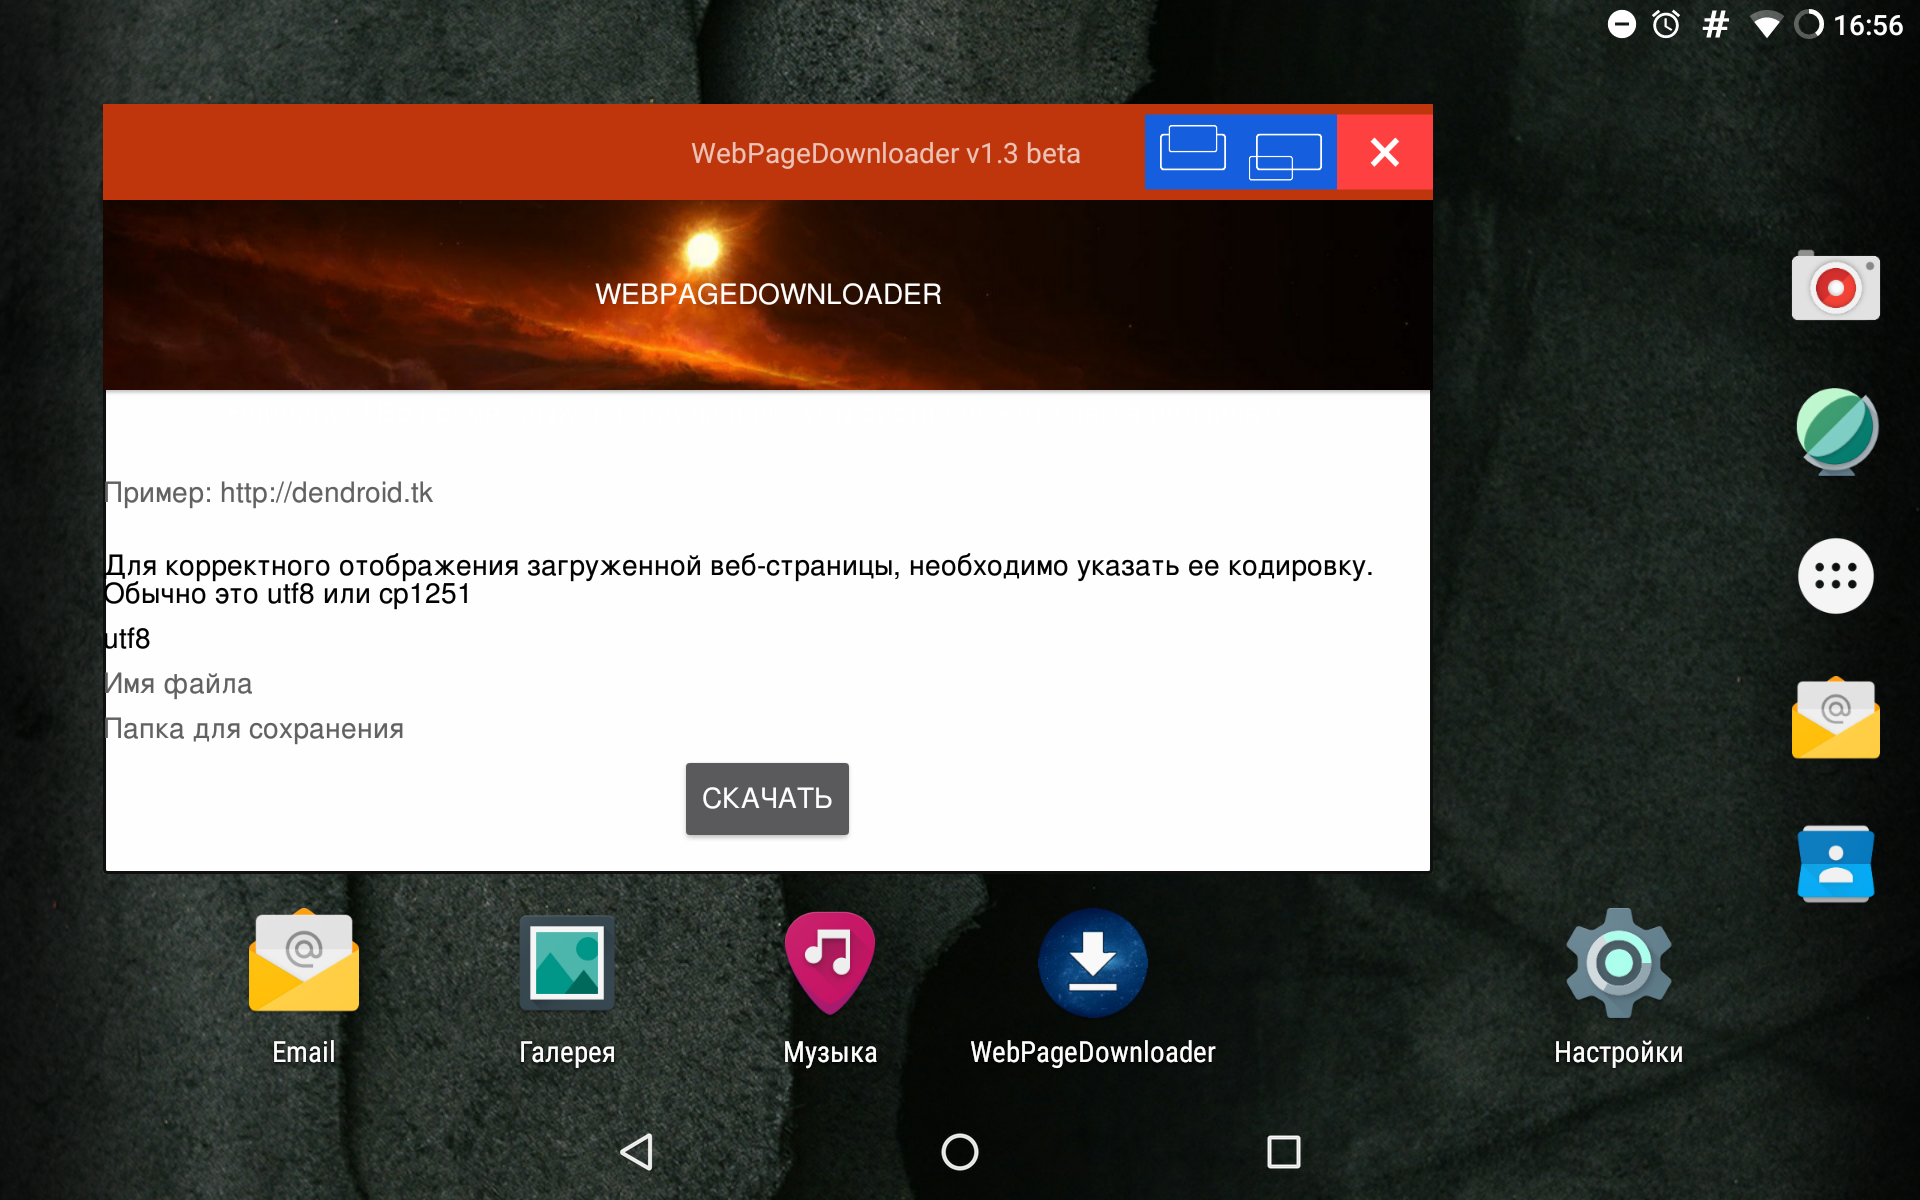Open the camera app in sidebar
Viewport: 1920px width, 1200px height.
(x=1835, y=287)
